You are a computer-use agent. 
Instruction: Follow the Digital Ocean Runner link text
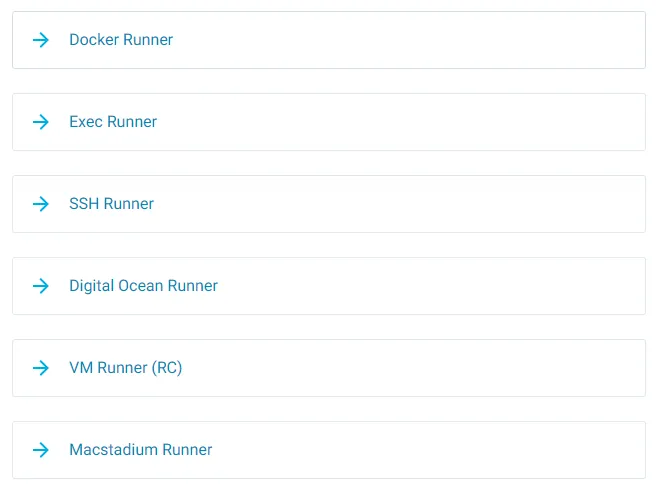[143, 286]
